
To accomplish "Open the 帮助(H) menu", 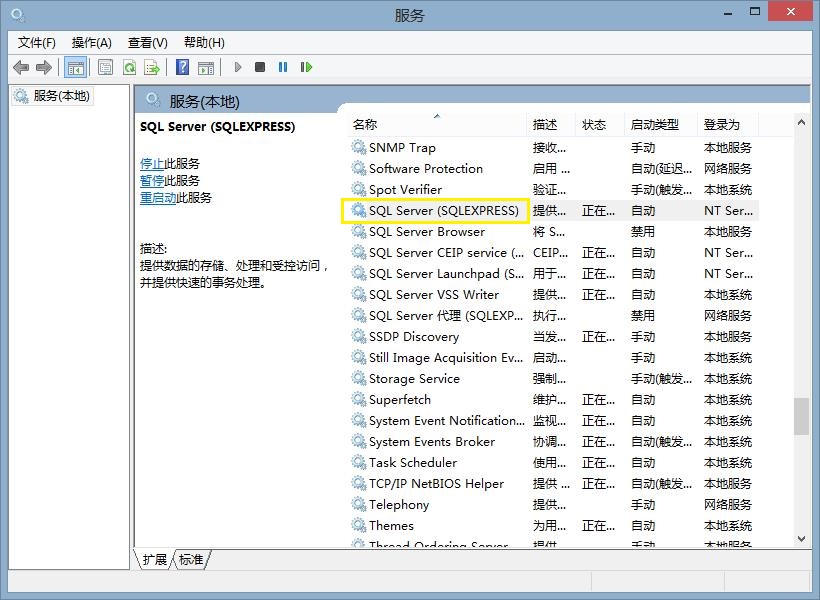I will 204,42.
